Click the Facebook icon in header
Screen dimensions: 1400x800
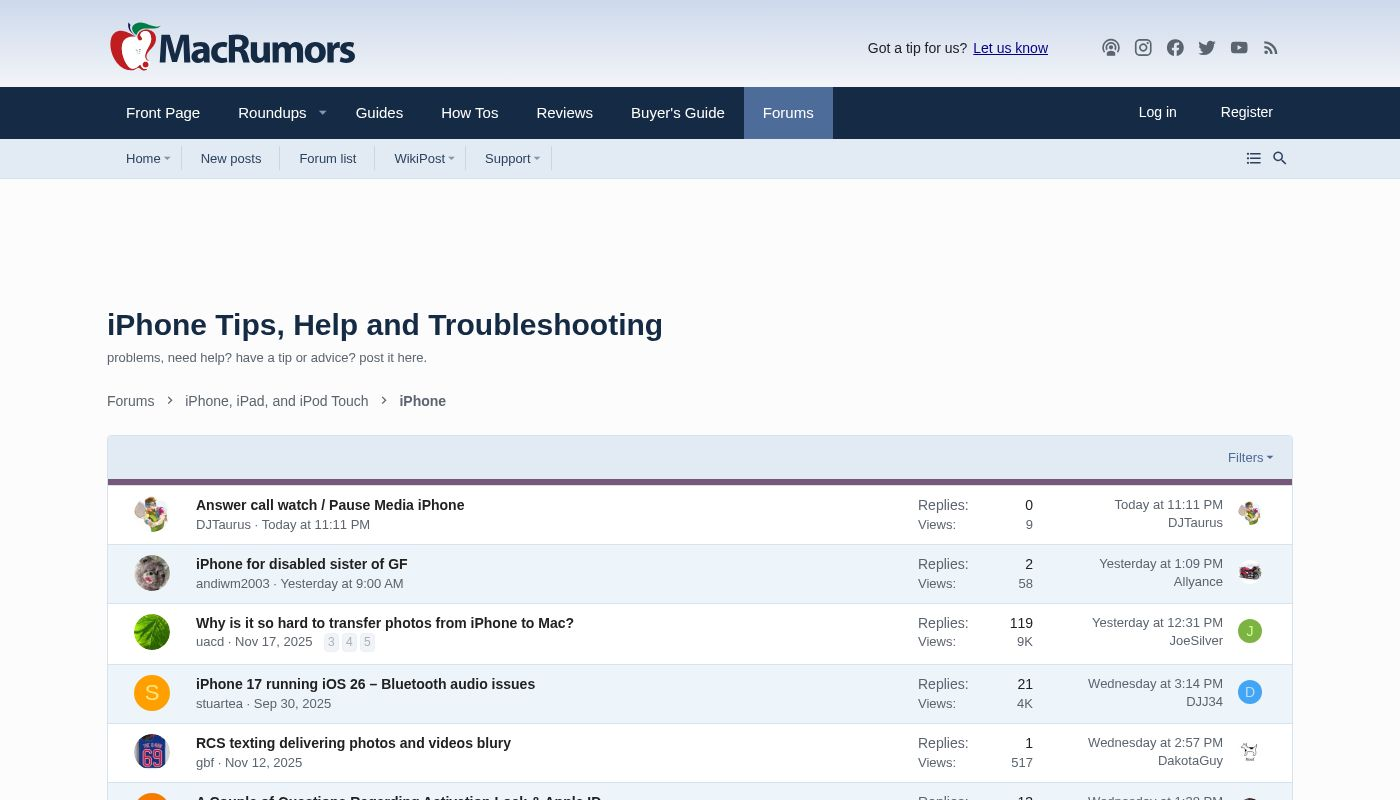coord(1175,48)
